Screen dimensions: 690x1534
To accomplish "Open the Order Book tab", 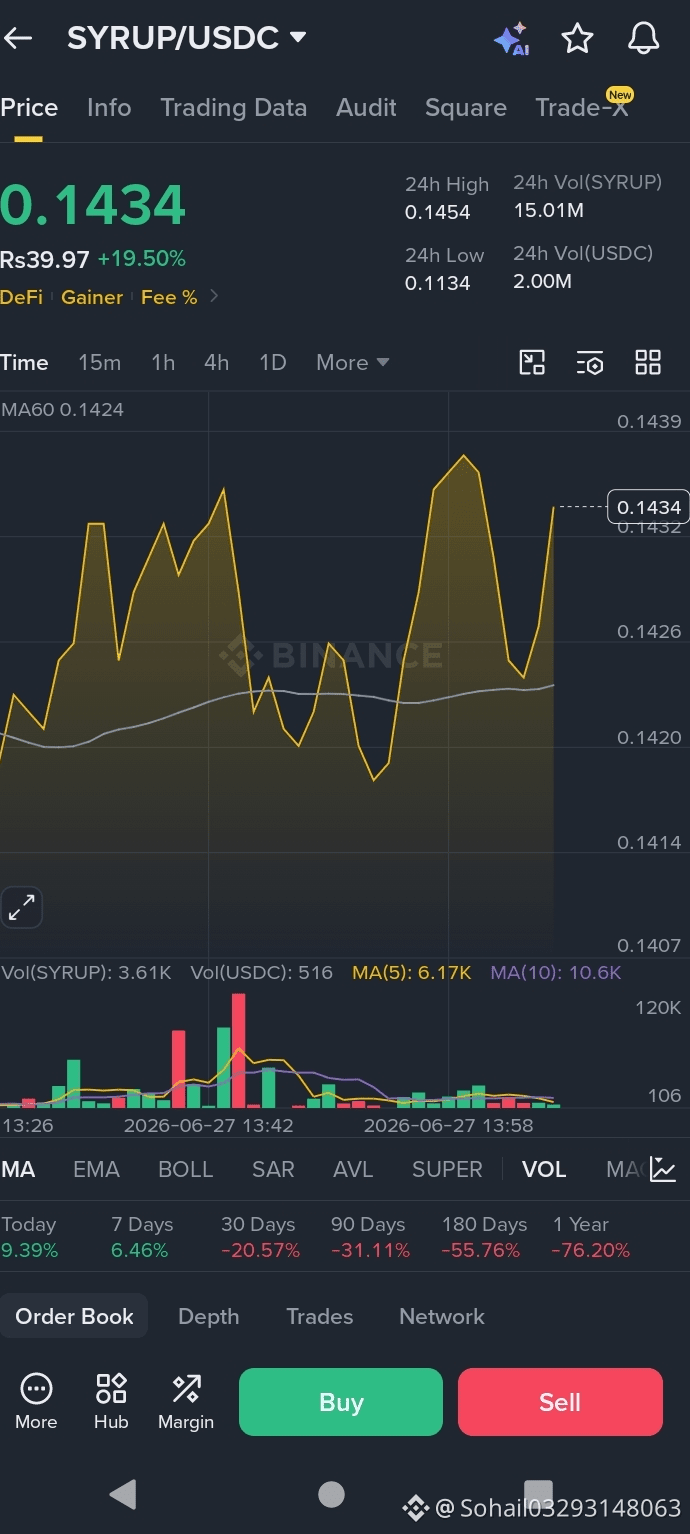I will tap(74, 1316).
